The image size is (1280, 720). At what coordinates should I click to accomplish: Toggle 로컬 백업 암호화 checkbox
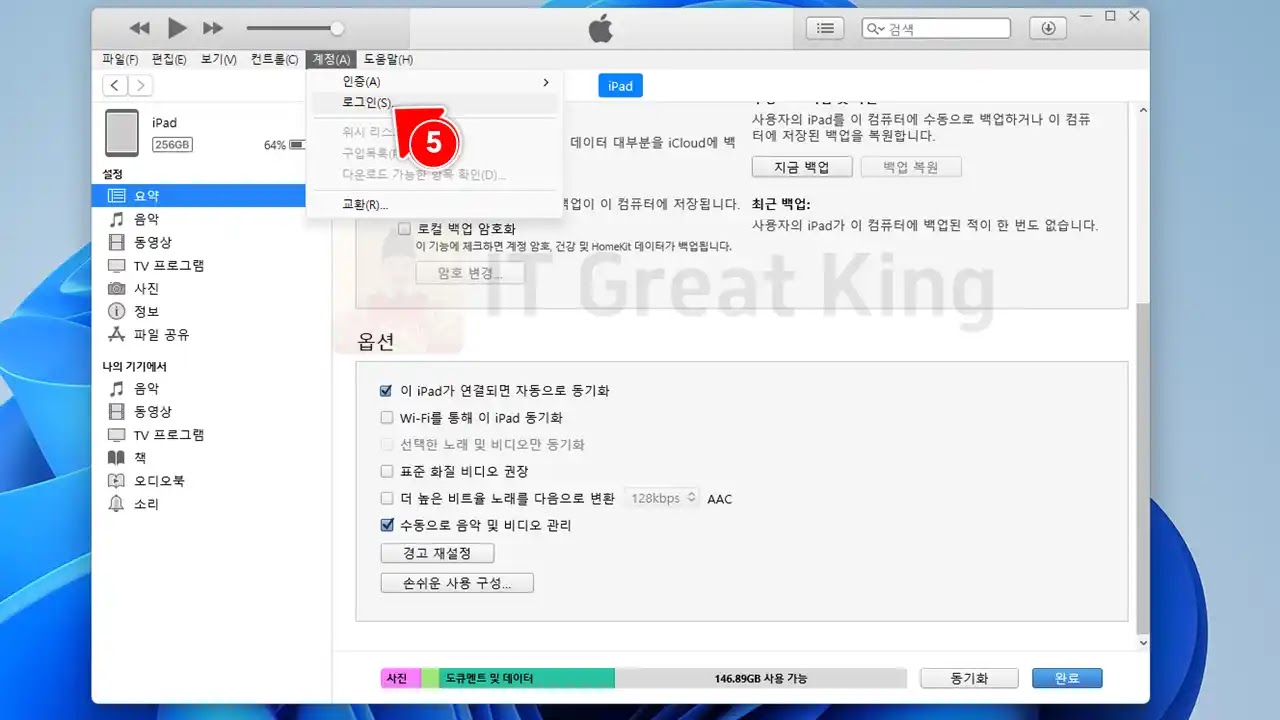point(405,228)
